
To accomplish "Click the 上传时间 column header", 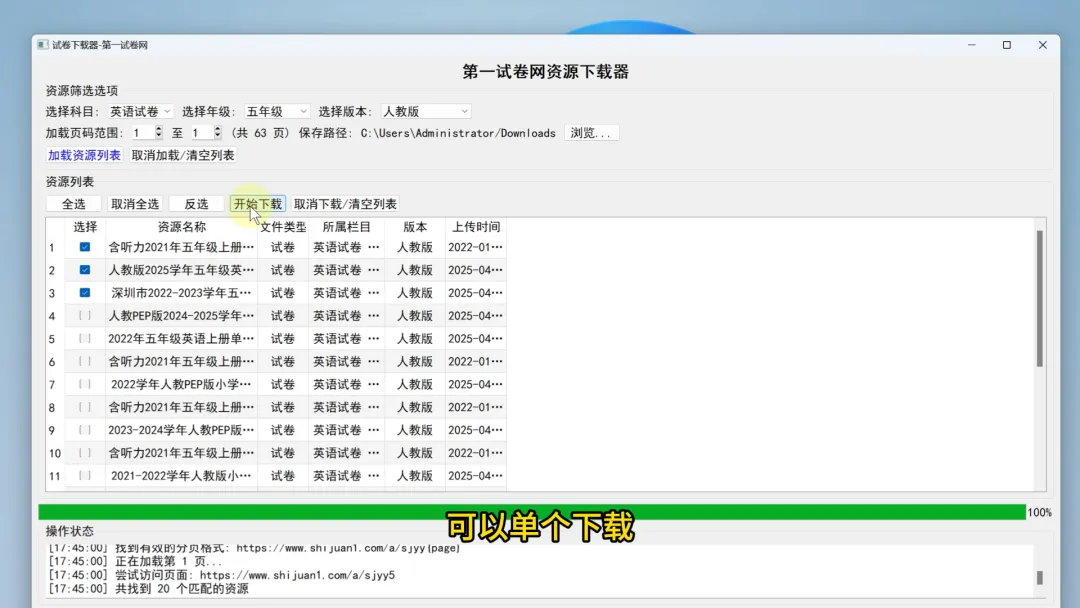I will click(x=475, y=227).
